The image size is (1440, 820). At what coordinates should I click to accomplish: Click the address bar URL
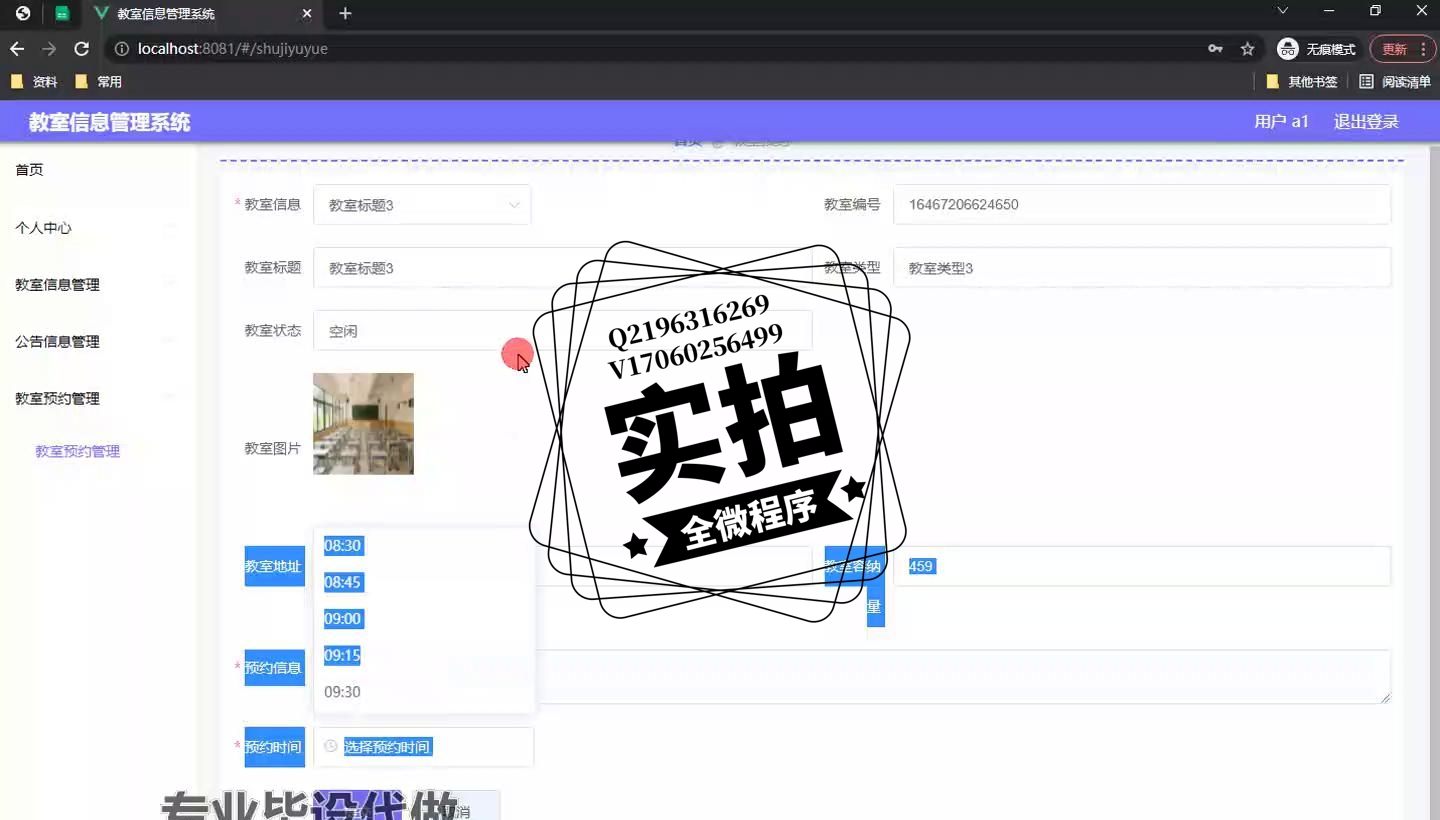[x=233, y=49]
